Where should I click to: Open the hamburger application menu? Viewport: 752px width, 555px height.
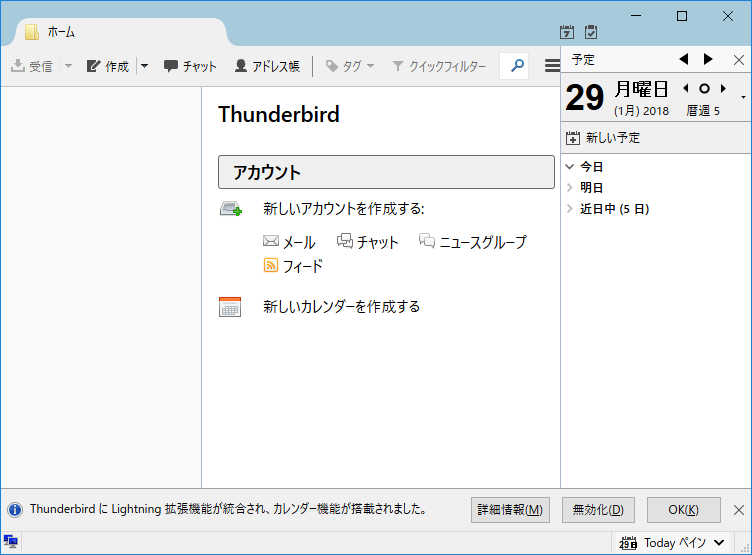(552, 66)
